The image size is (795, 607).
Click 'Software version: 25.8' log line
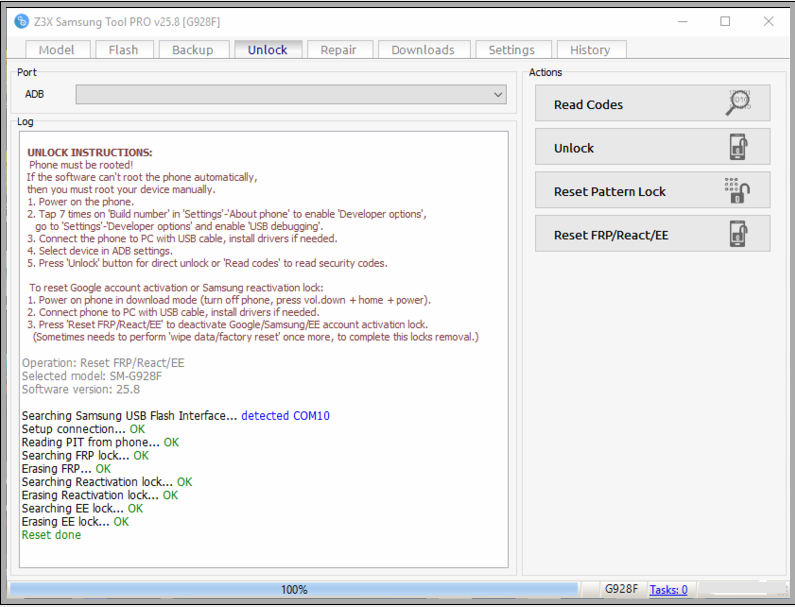tap(81, 389)
